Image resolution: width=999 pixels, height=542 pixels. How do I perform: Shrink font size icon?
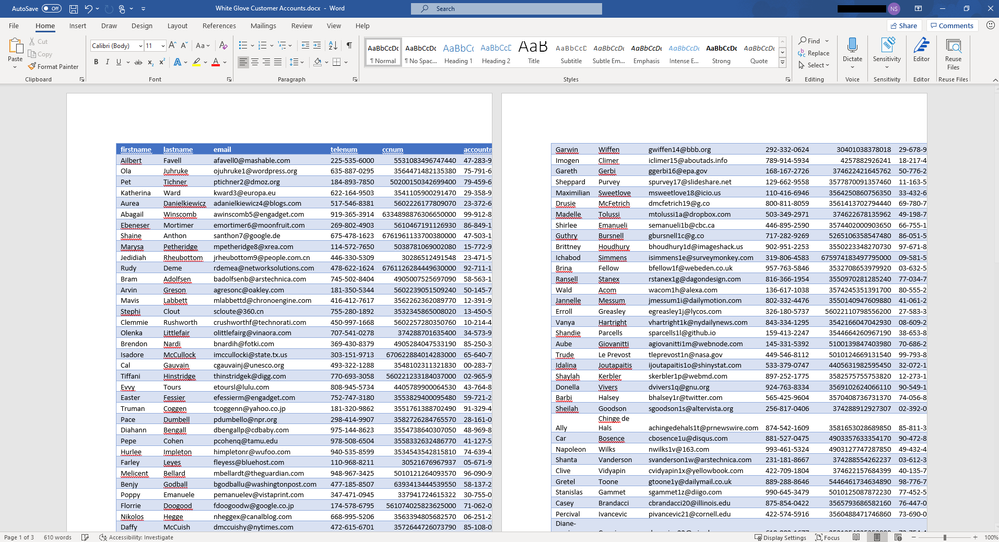pos(183,46)
